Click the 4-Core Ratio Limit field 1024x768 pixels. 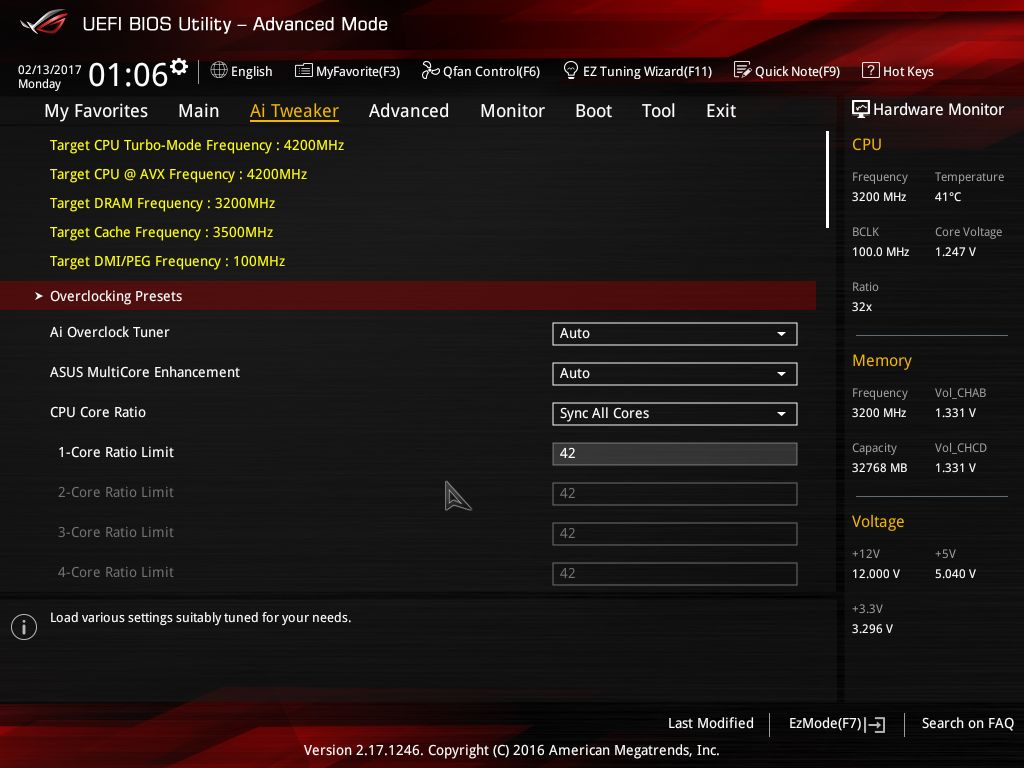pos(674,573)
